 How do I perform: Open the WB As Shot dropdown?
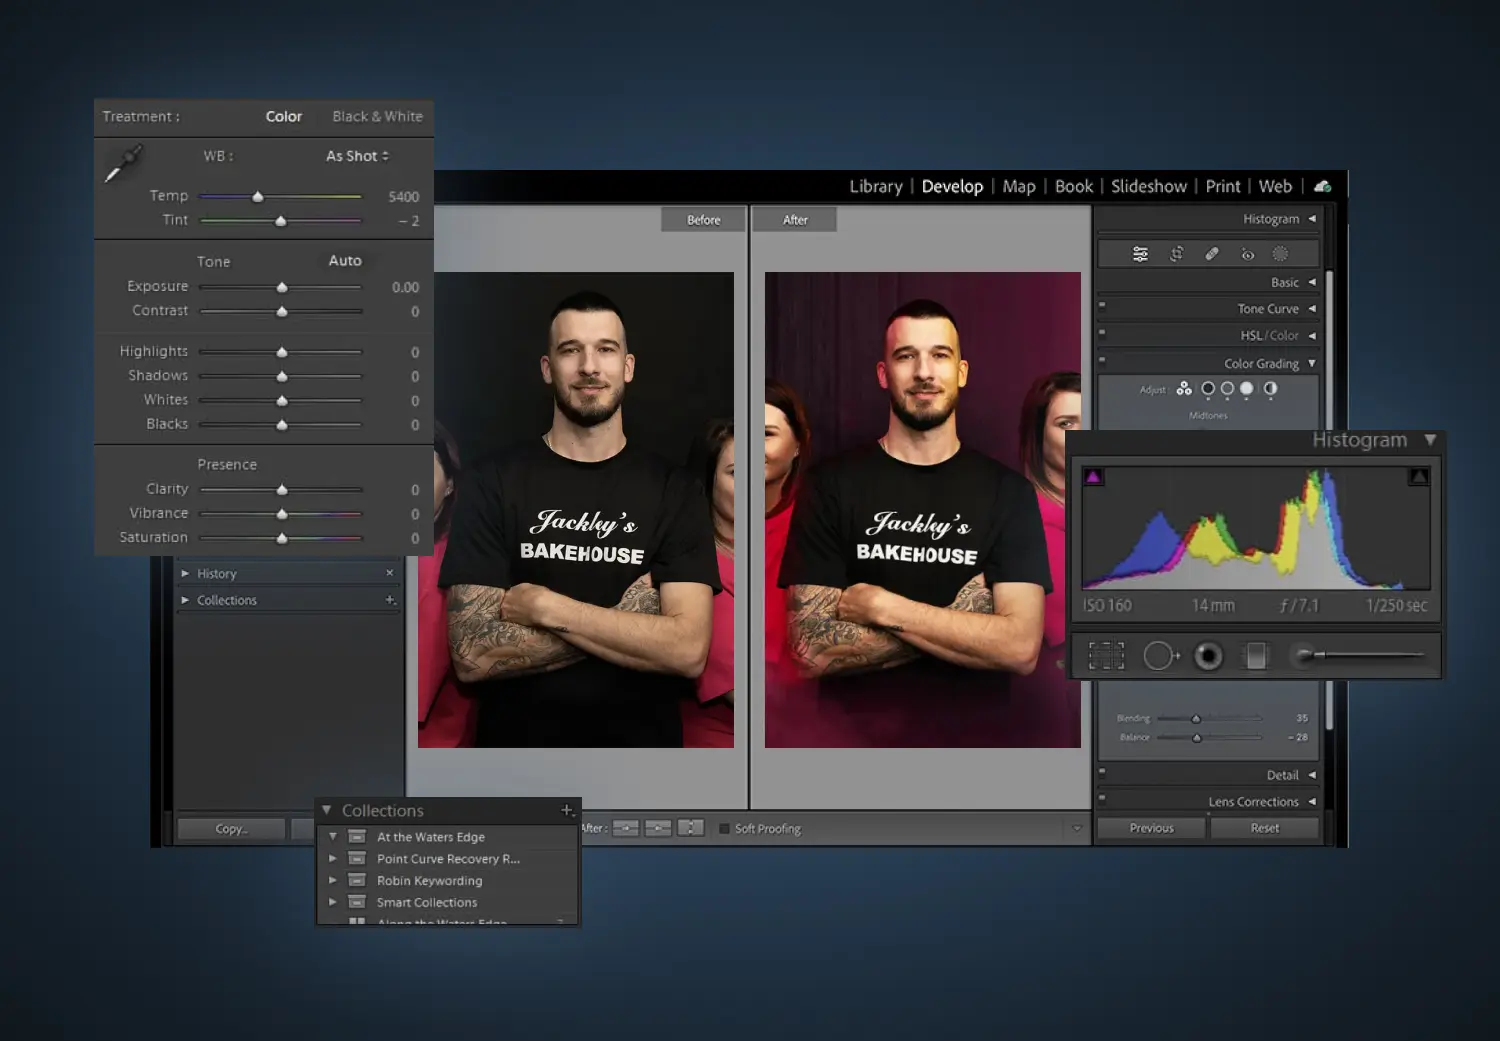pos(357,156)
